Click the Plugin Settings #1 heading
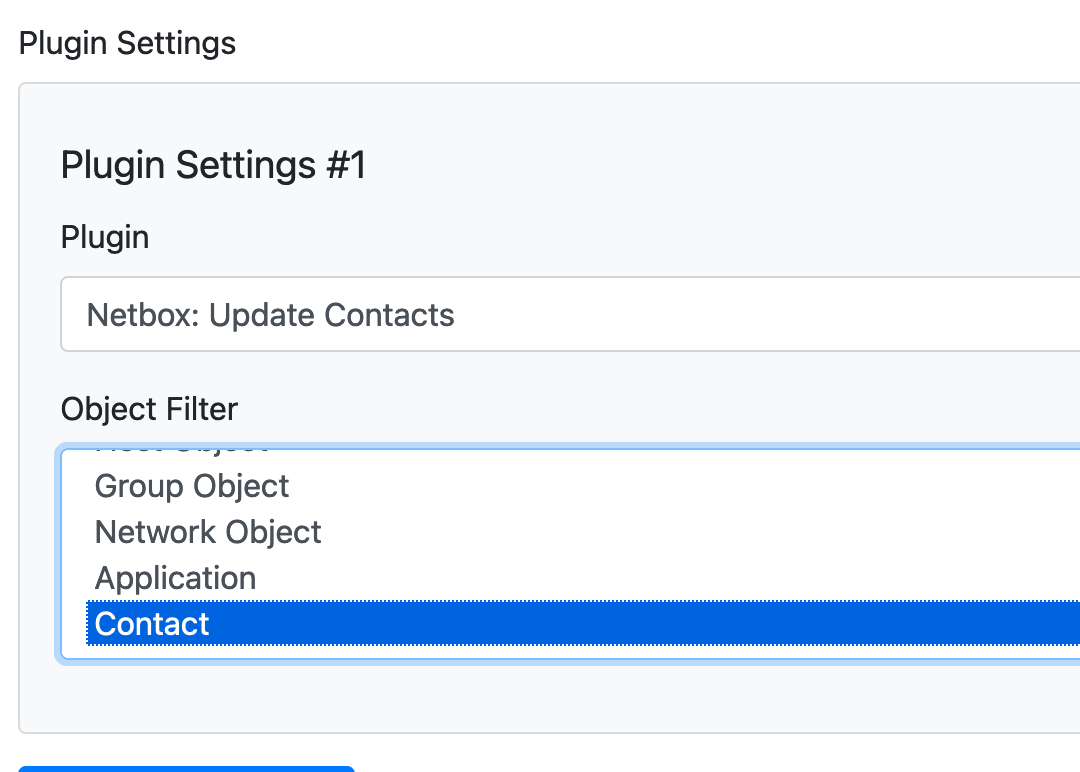This screenshot has width=1080, height=772. (213, 165)
